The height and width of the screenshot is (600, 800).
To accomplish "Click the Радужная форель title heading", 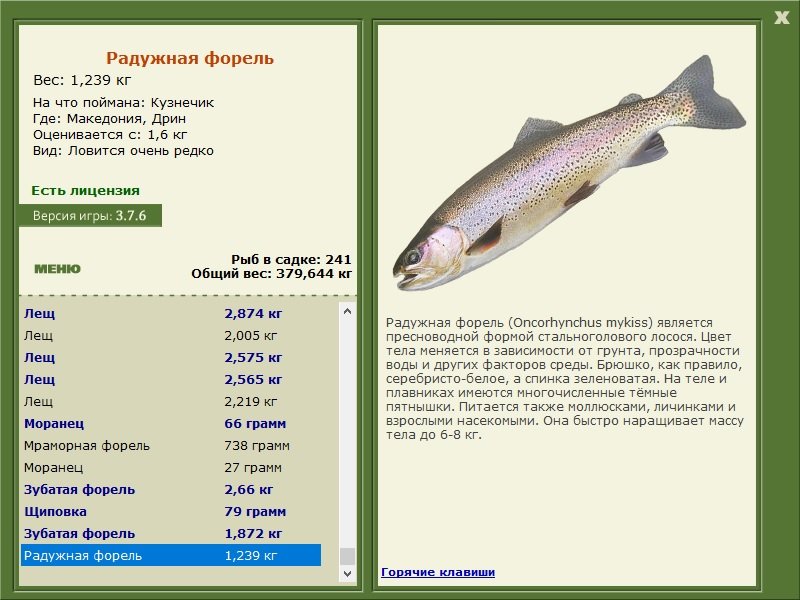I will (190, 58).
